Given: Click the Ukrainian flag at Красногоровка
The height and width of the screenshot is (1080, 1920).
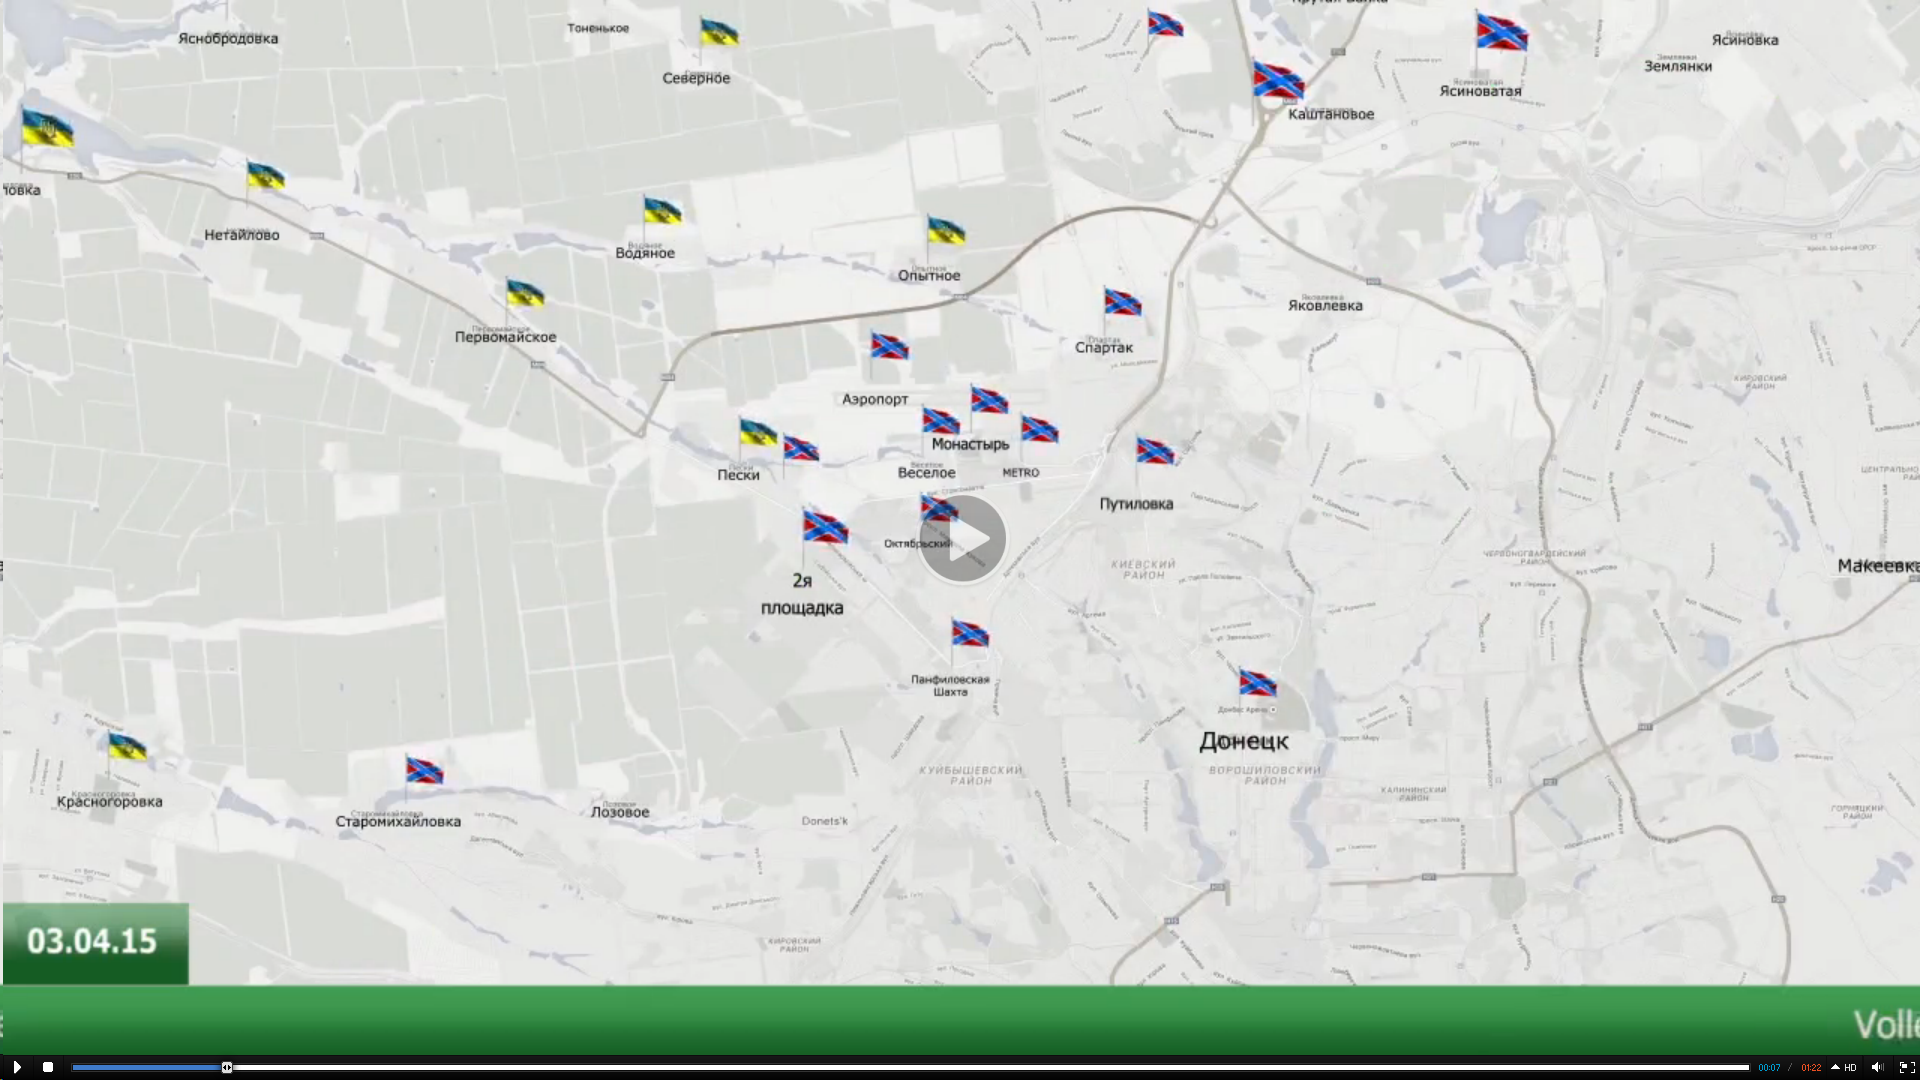Looking at the screenshot, I should click(127, 746).
